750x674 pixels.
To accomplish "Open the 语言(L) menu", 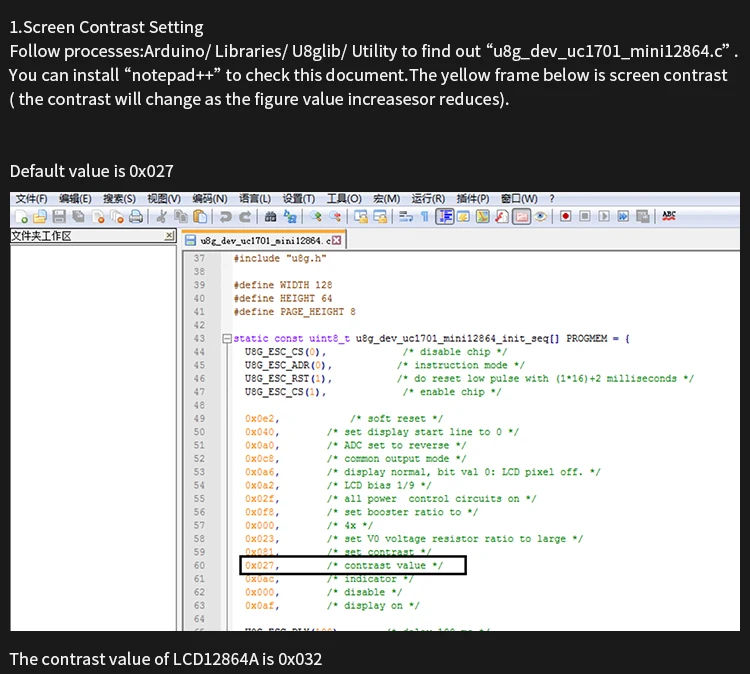I will click(255, 199).
